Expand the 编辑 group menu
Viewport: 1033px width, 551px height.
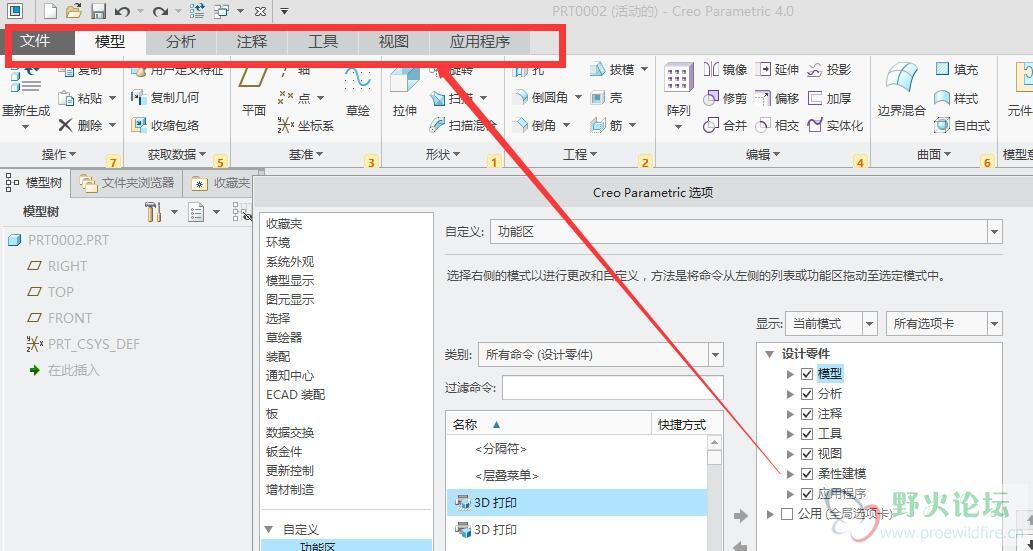point(763,154)
